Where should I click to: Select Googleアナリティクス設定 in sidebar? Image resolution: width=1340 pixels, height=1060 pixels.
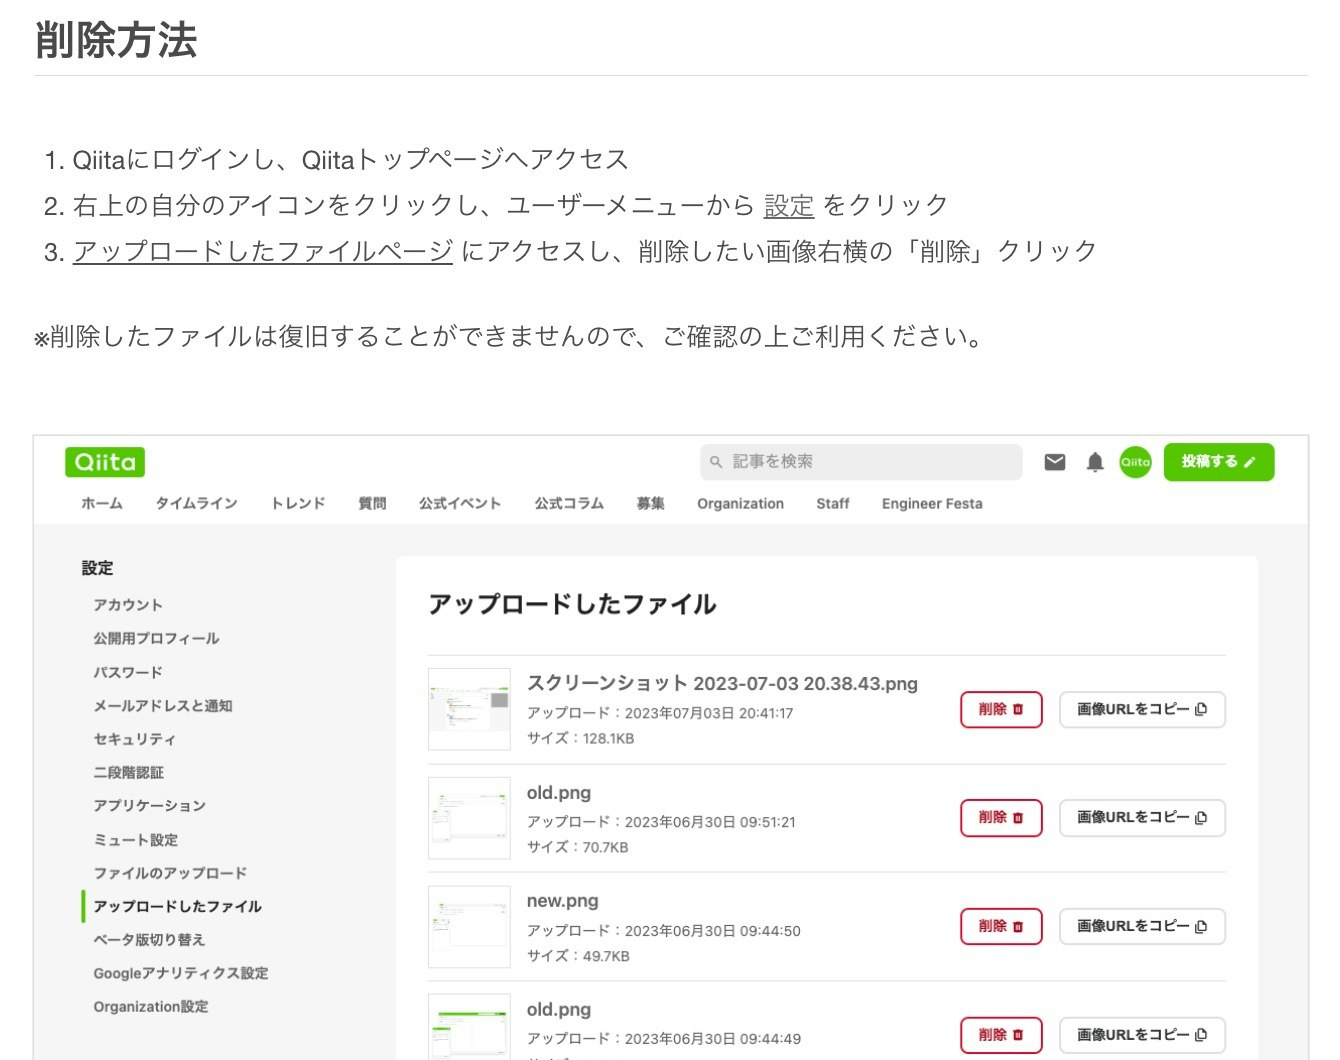pos(181,973)
